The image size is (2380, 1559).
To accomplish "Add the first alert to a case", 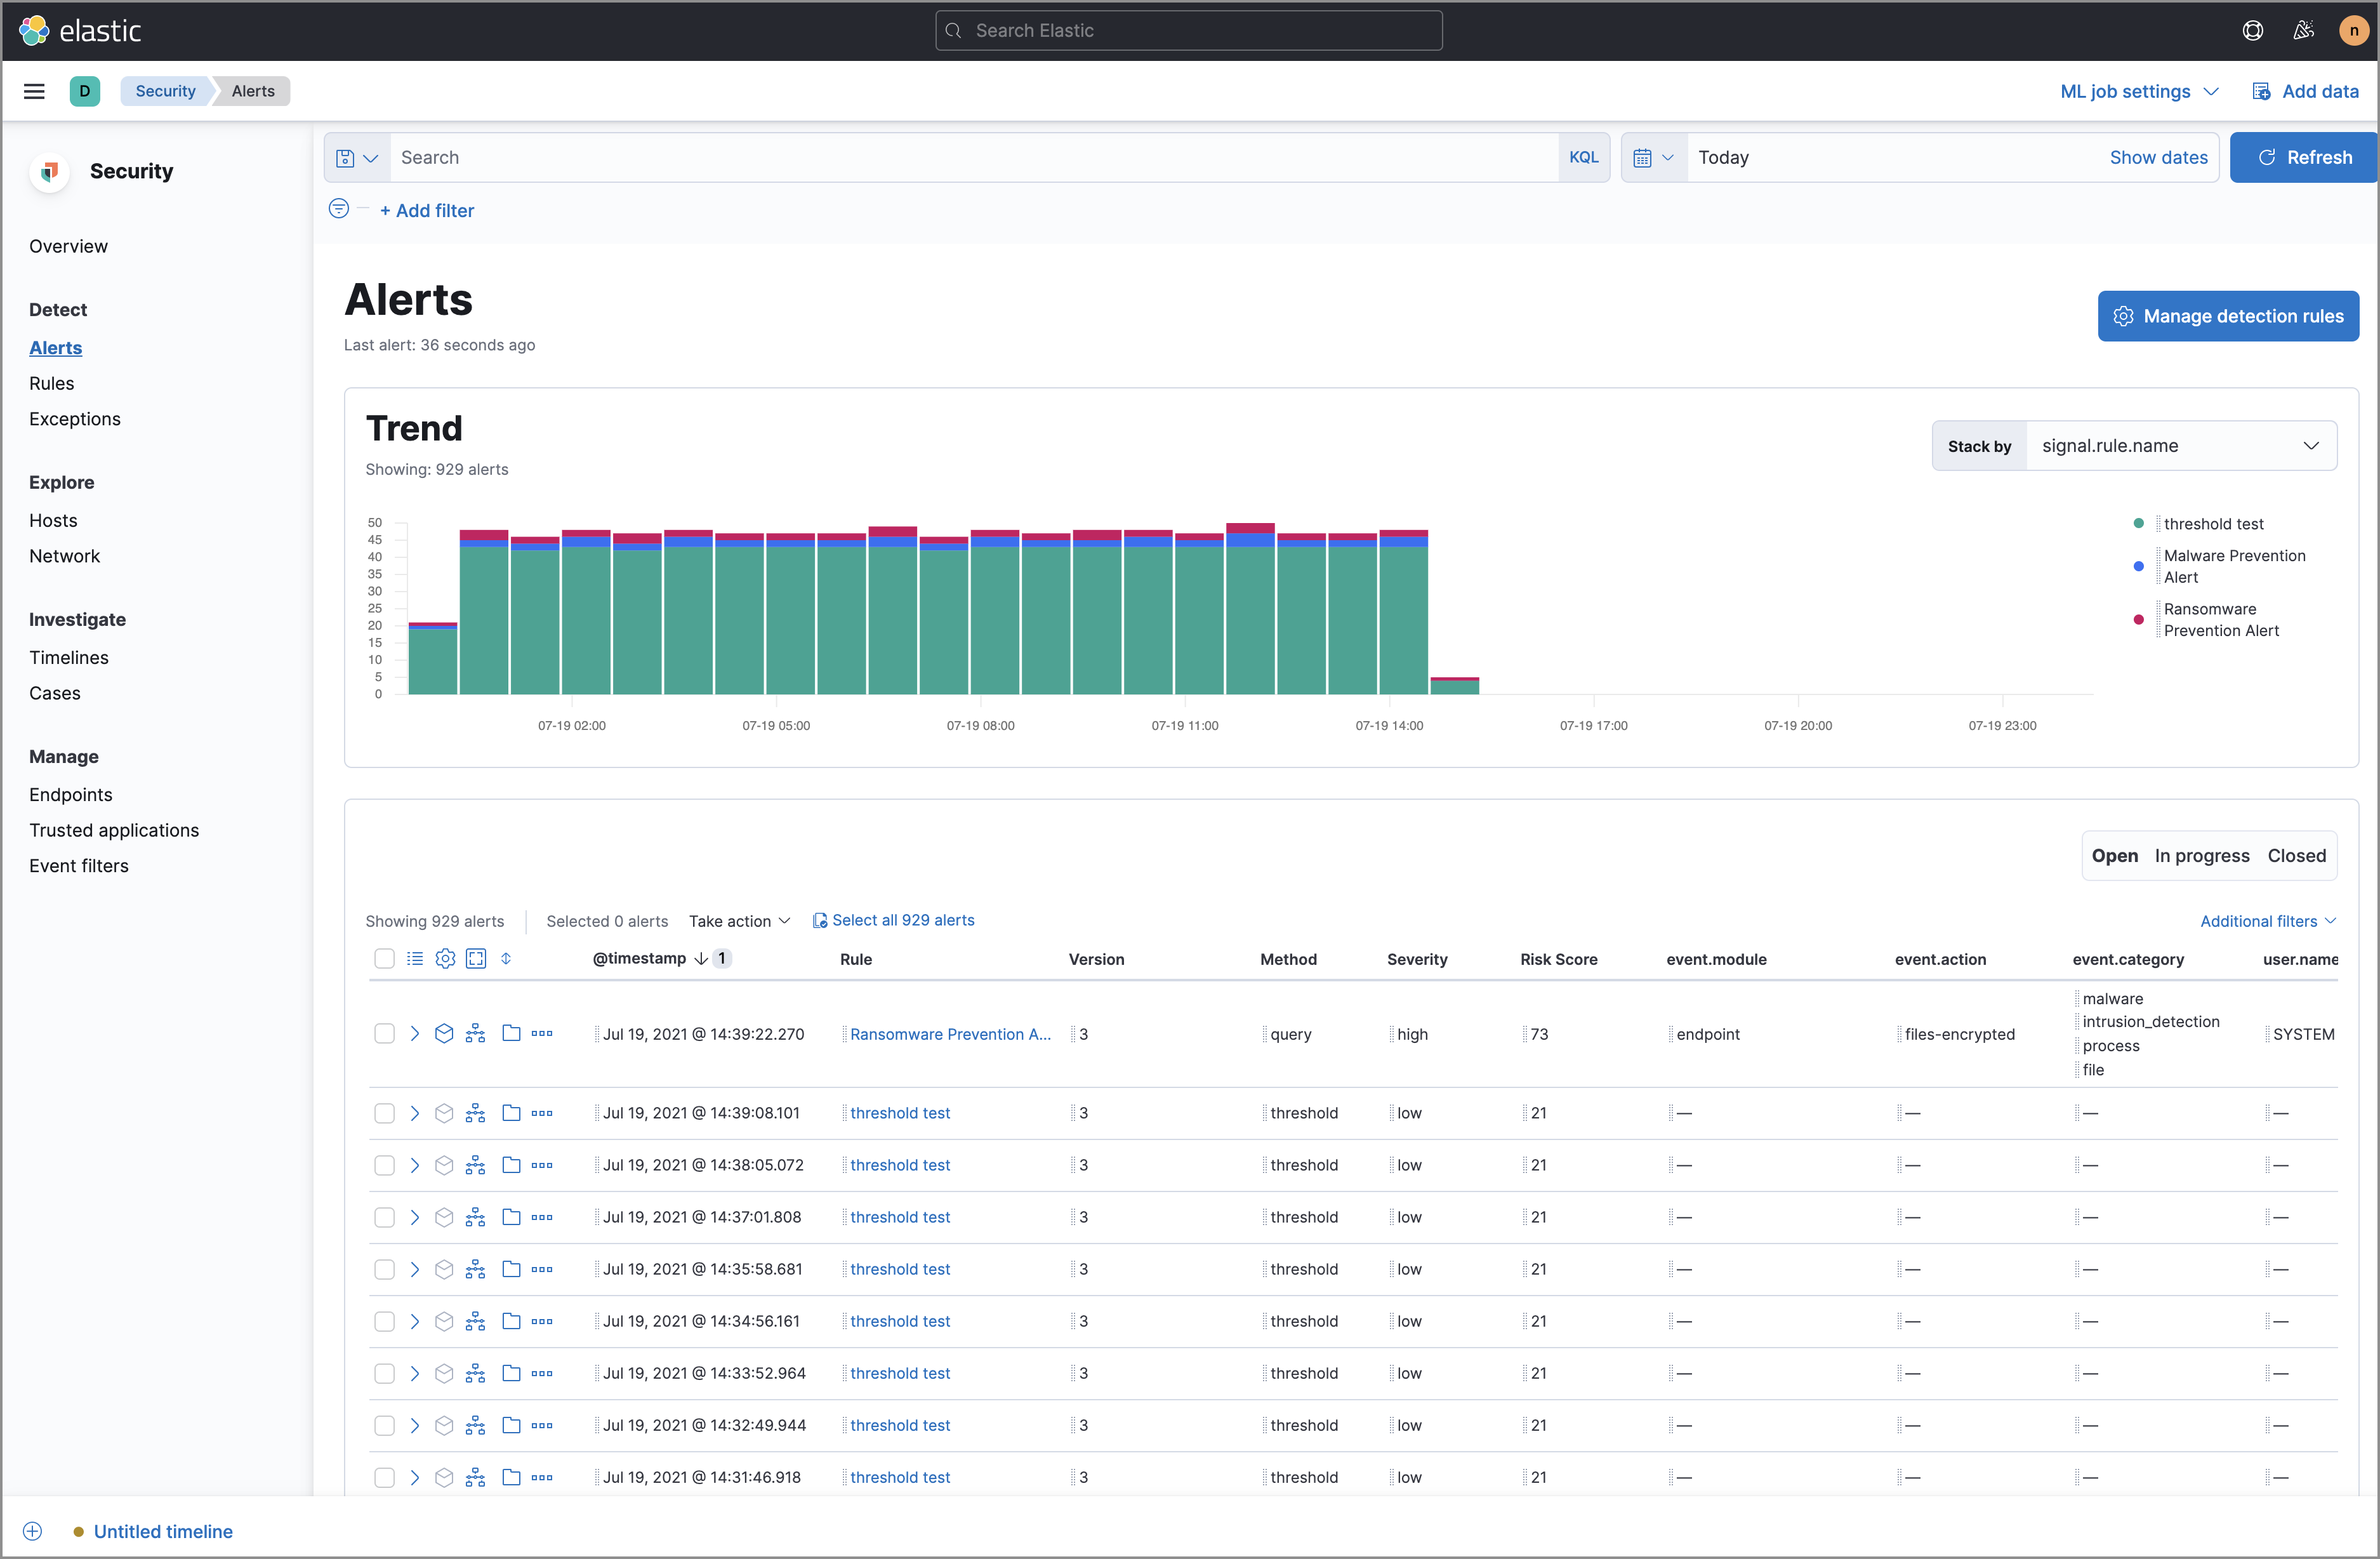I will tap(511, 1033).
